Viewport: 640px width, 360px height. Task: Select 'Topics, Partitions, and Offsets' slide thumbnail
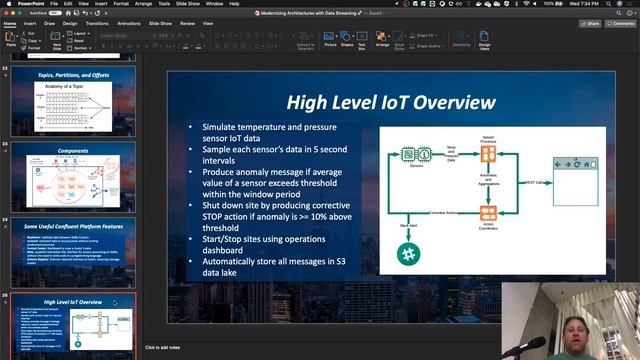[x=73, y=101]
